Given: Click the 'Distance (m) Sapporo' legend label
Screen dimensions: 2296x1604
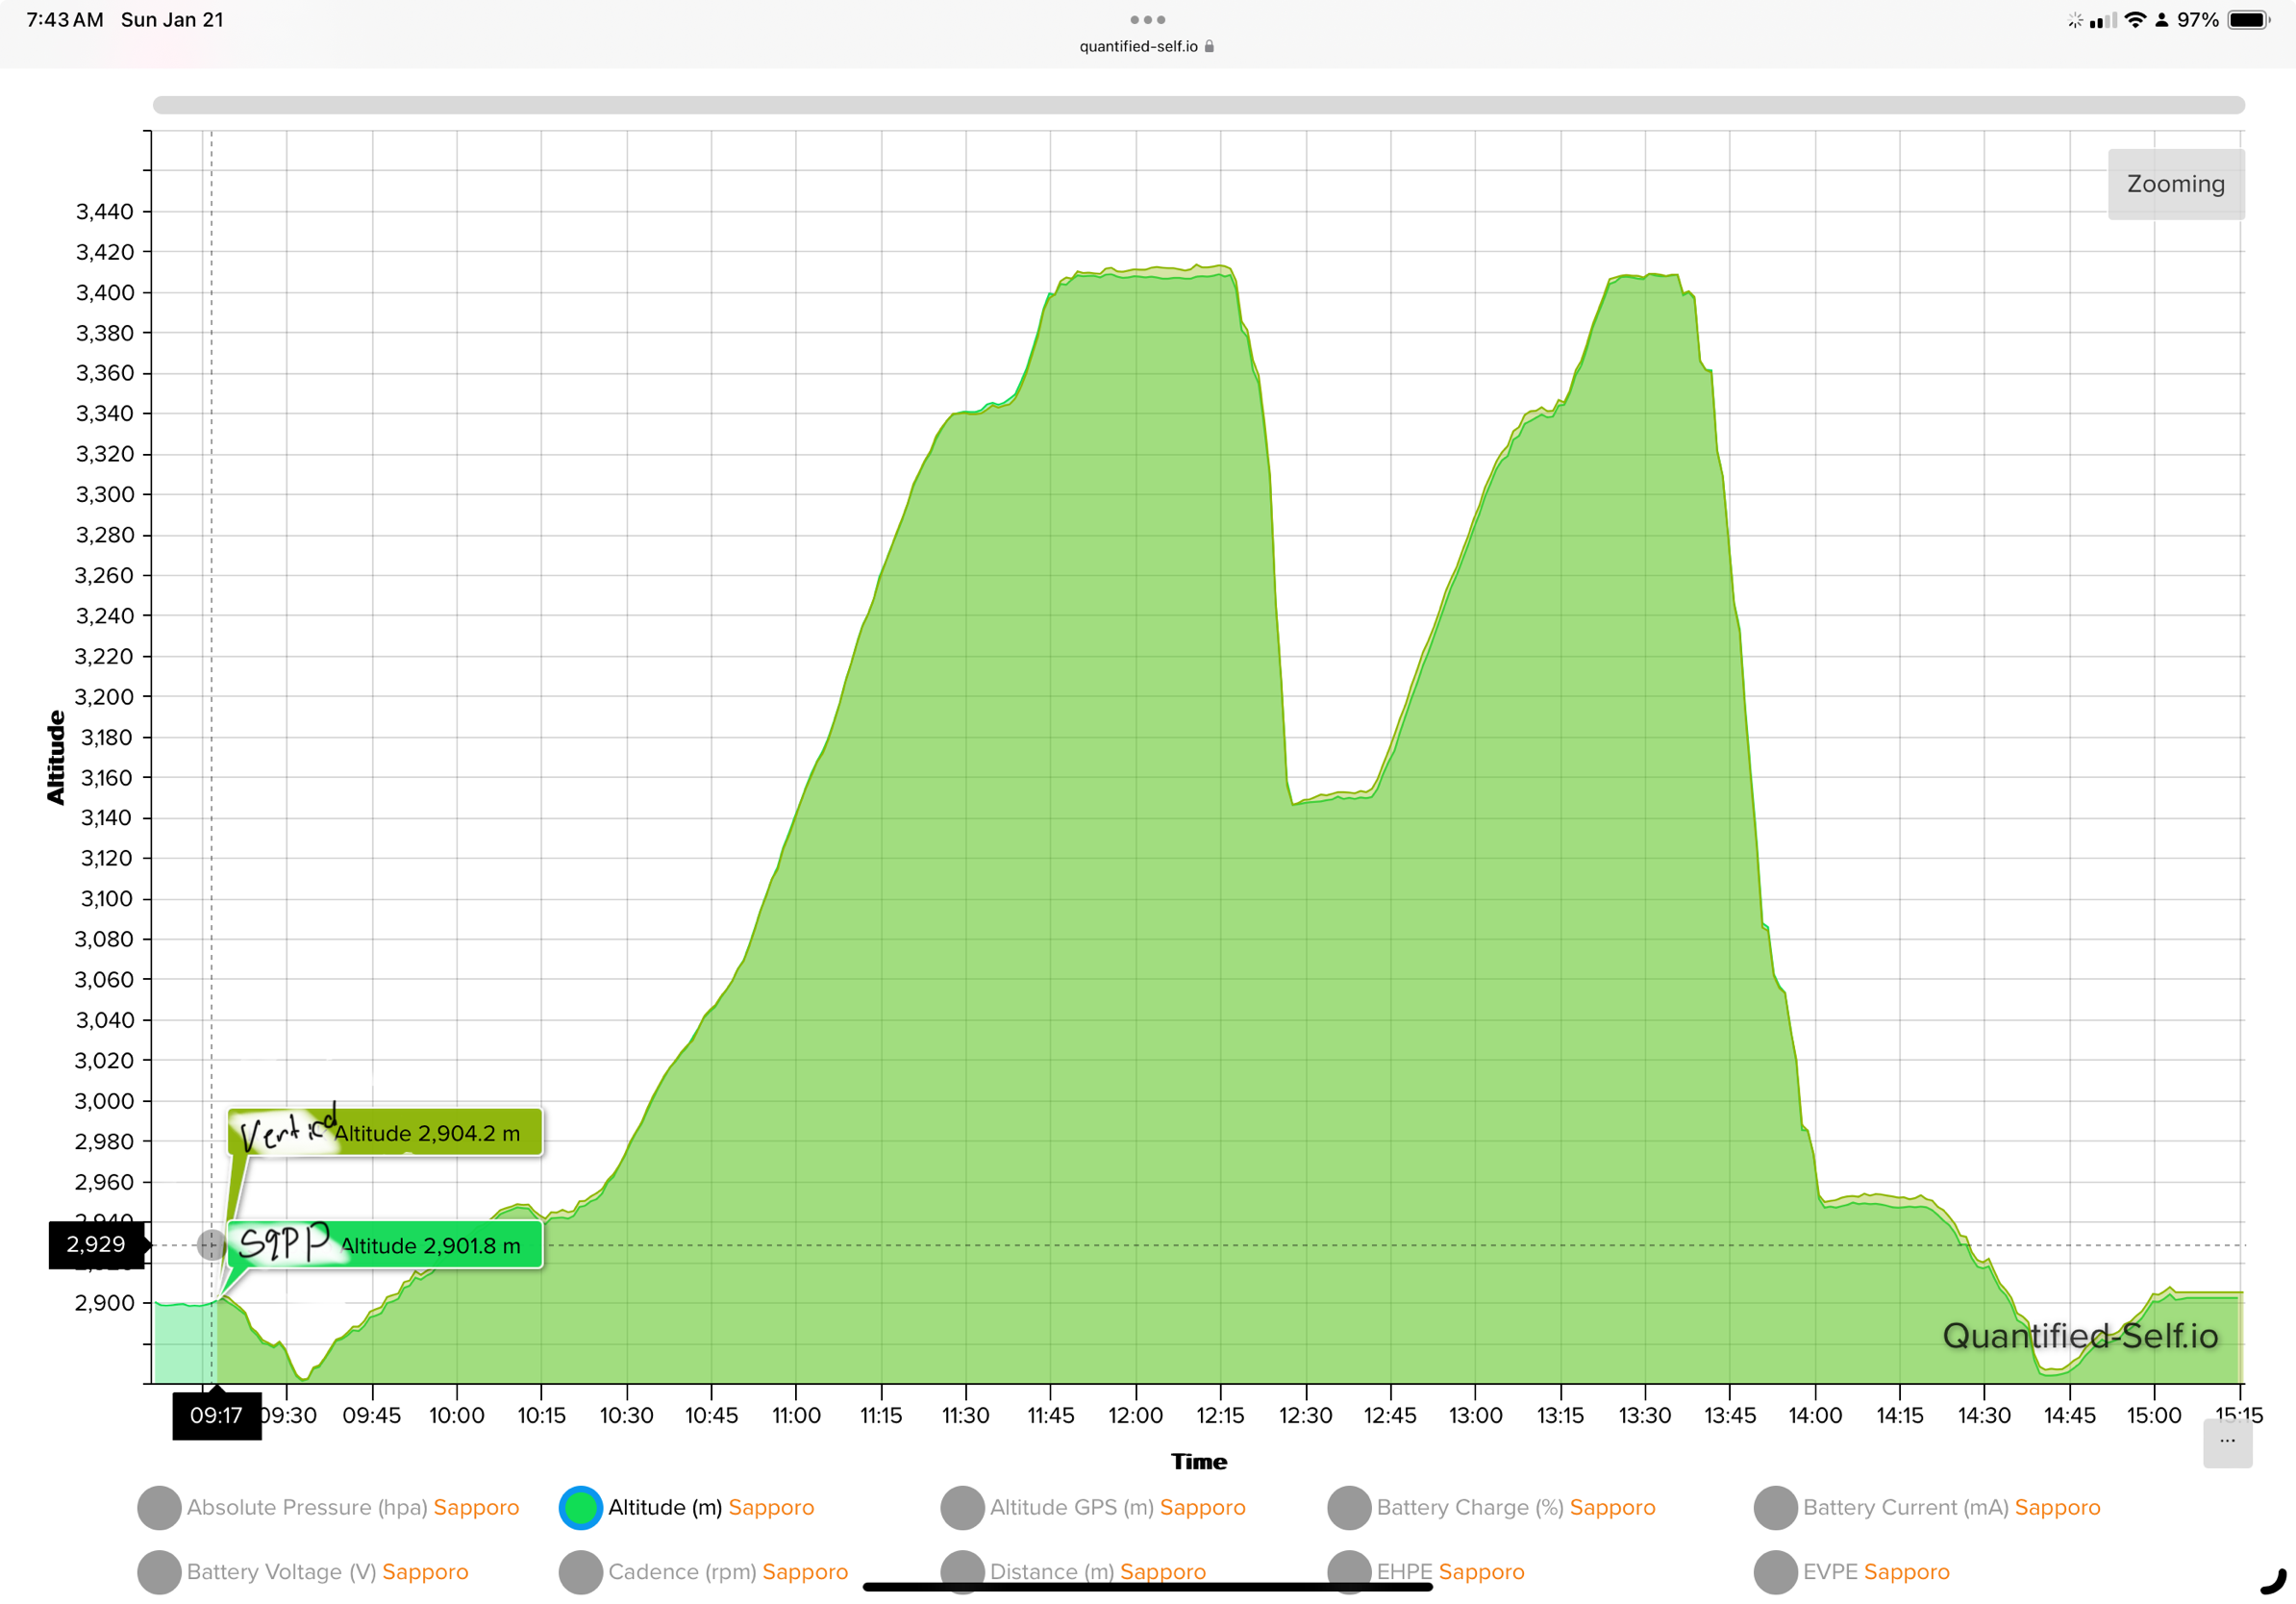Looking at the screenshot, I should pos(1097,1571).
